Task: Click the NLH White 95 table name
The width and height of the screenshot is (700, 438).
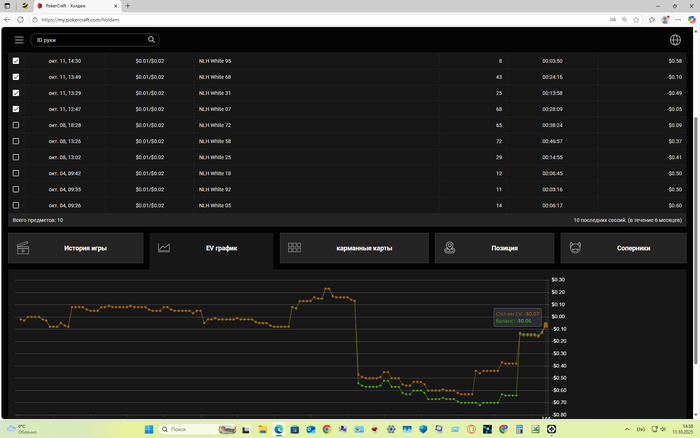Action: (x=215, y=61)
